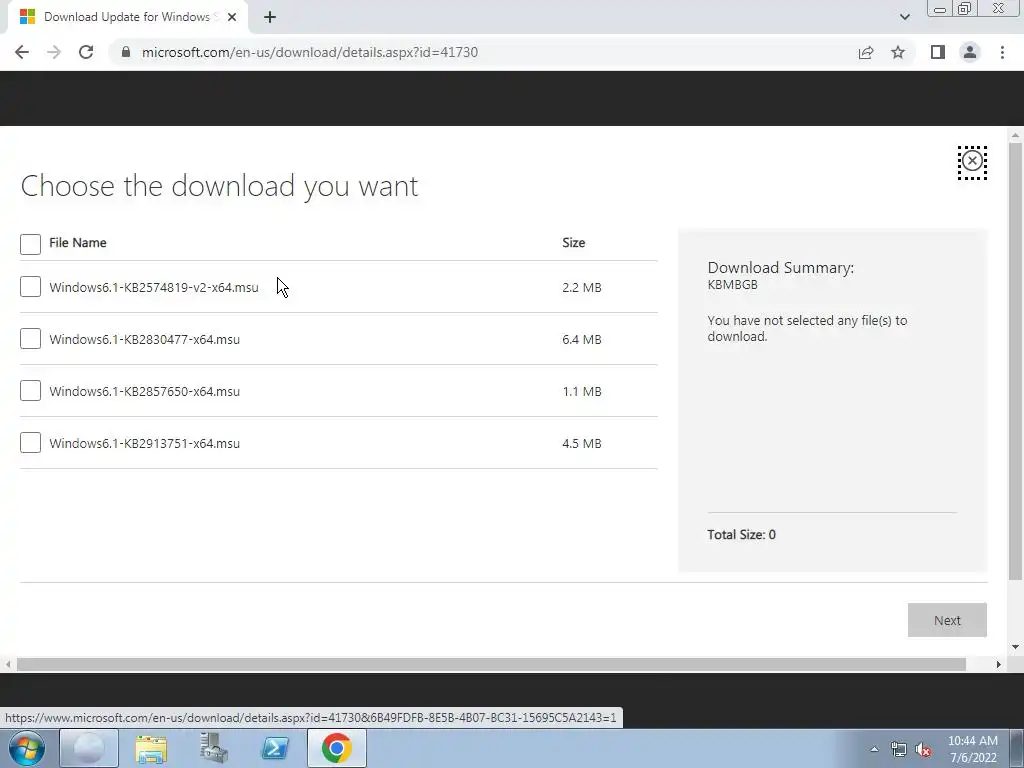Check Windows6.1-KB2913751-x64.msu
This screenshot has height=768, width=1024.
point(30,443)
